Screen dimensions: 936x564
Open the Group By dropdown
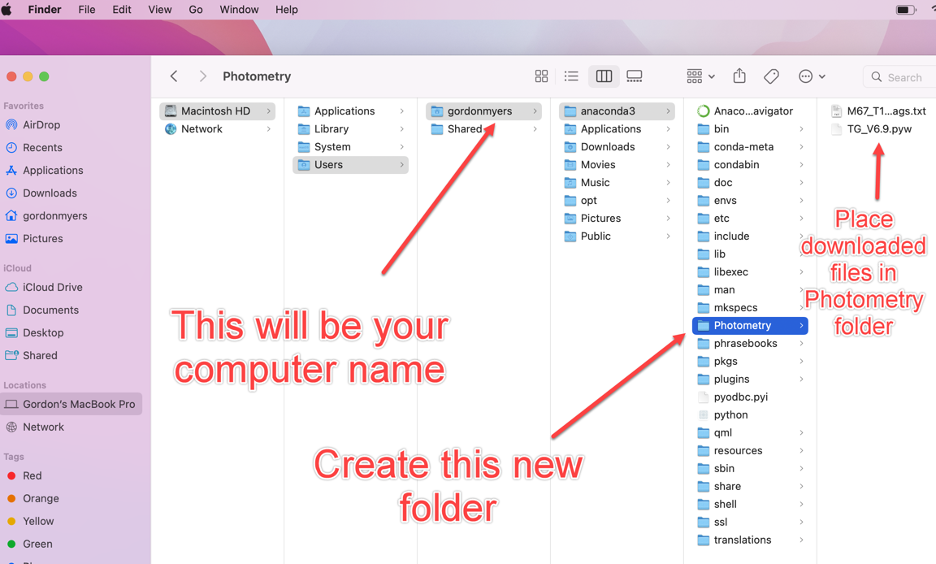700,77
